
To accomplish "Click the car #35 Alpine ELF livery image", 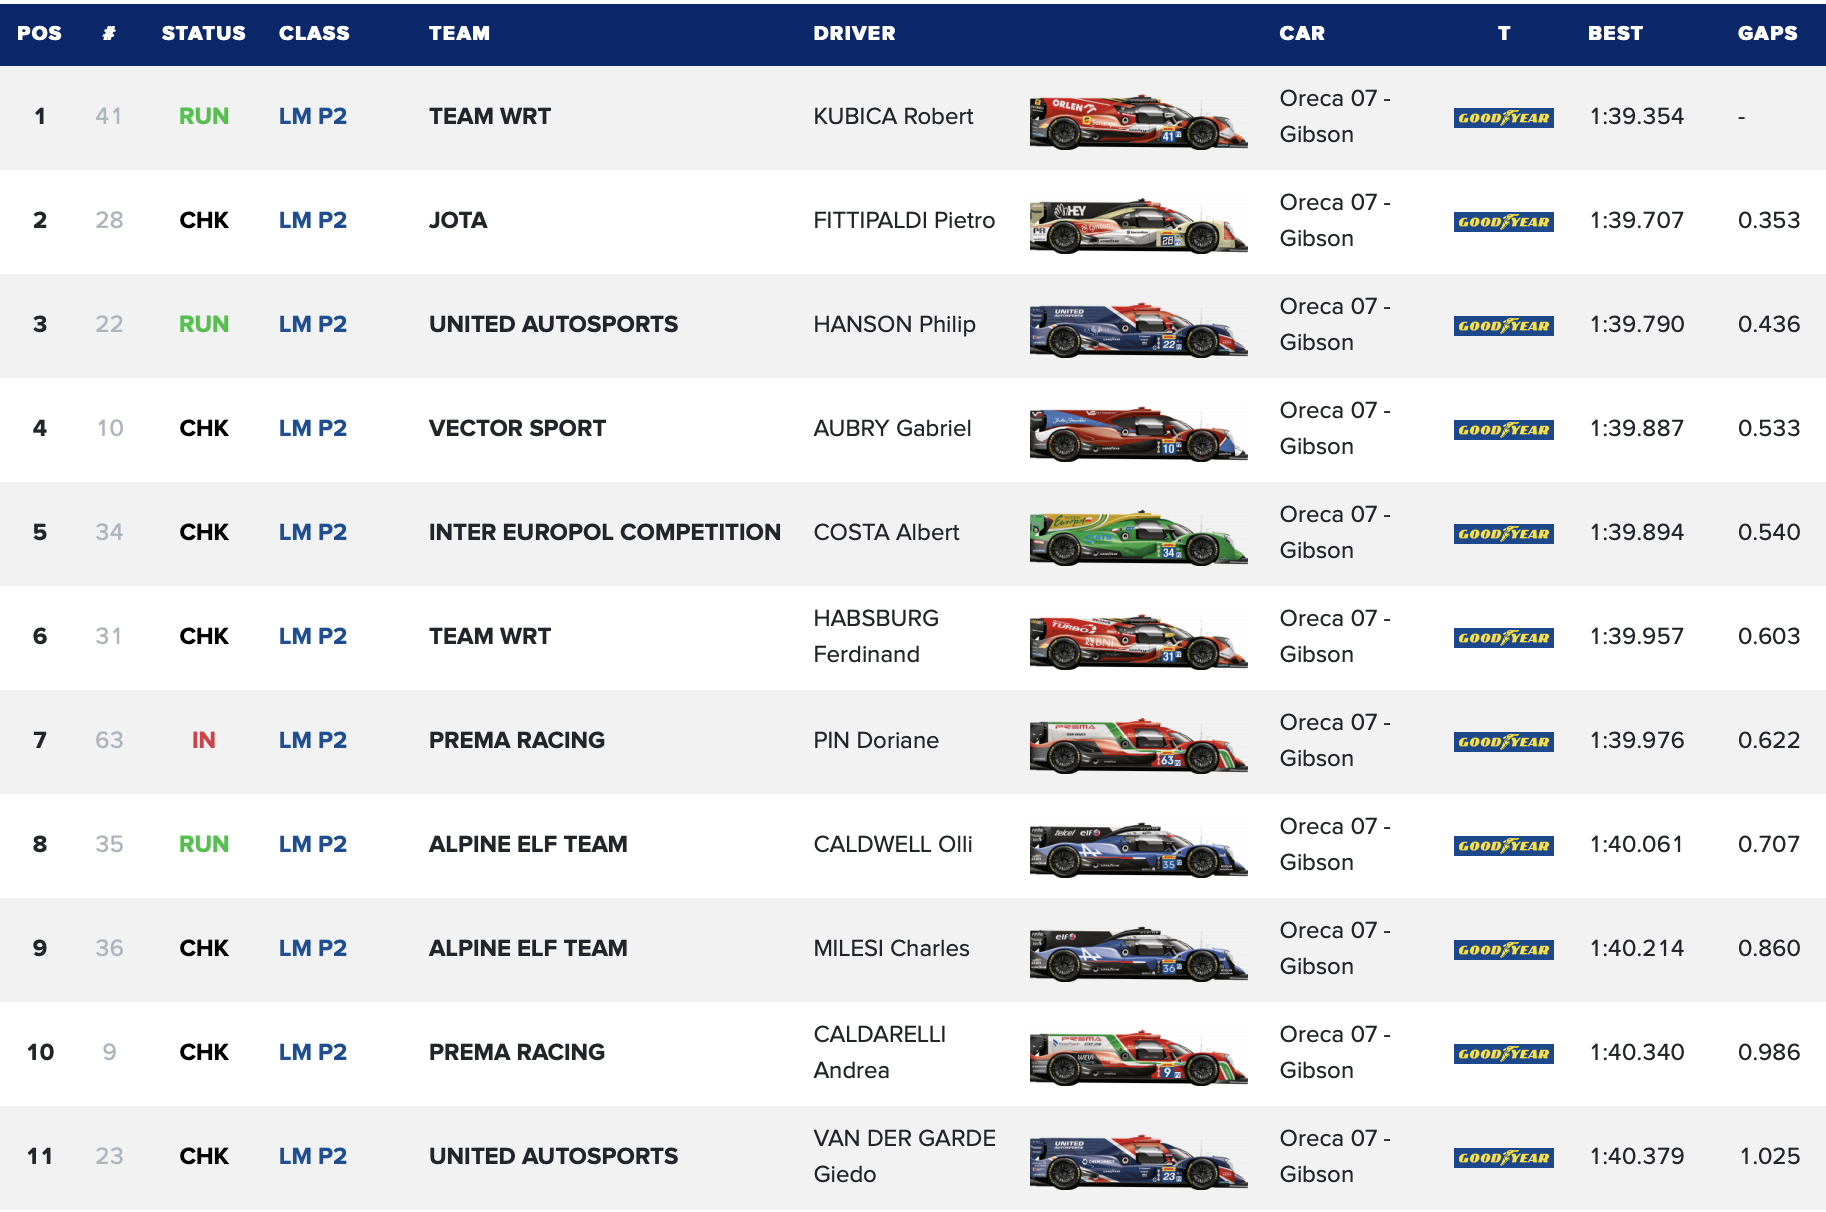I will tap(1138, 850).
